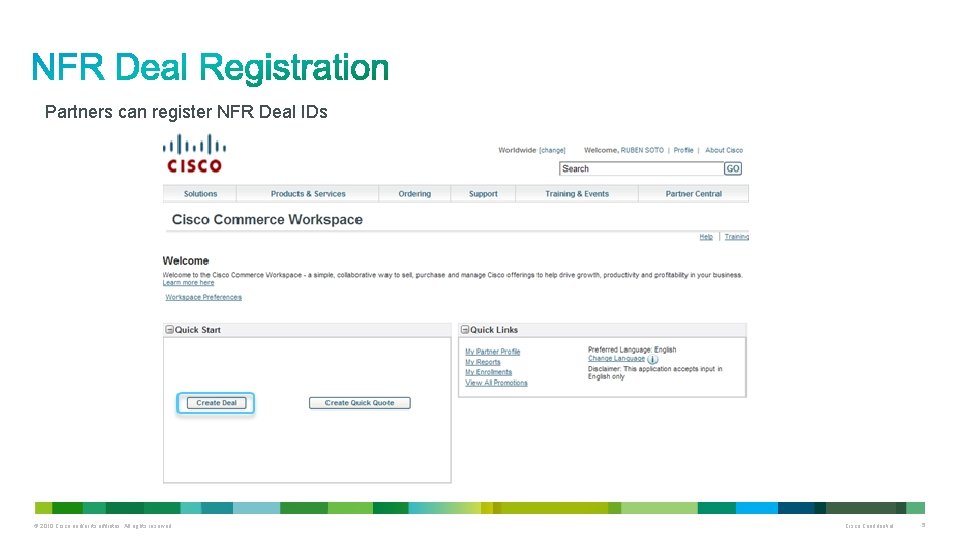960x540 pixels.
Task: Open the About Cisco link
Action: click(x=724, y=150)
